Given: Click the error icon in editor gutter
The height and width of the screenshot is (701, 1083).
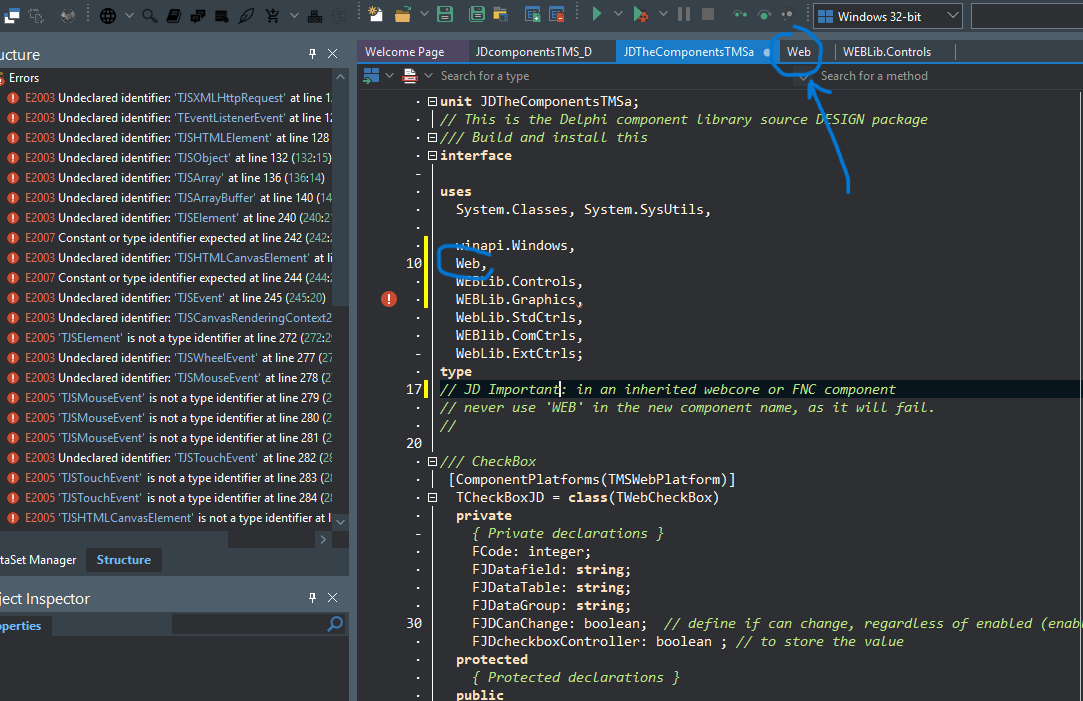Looking at the screenshot, I should 389,299.
